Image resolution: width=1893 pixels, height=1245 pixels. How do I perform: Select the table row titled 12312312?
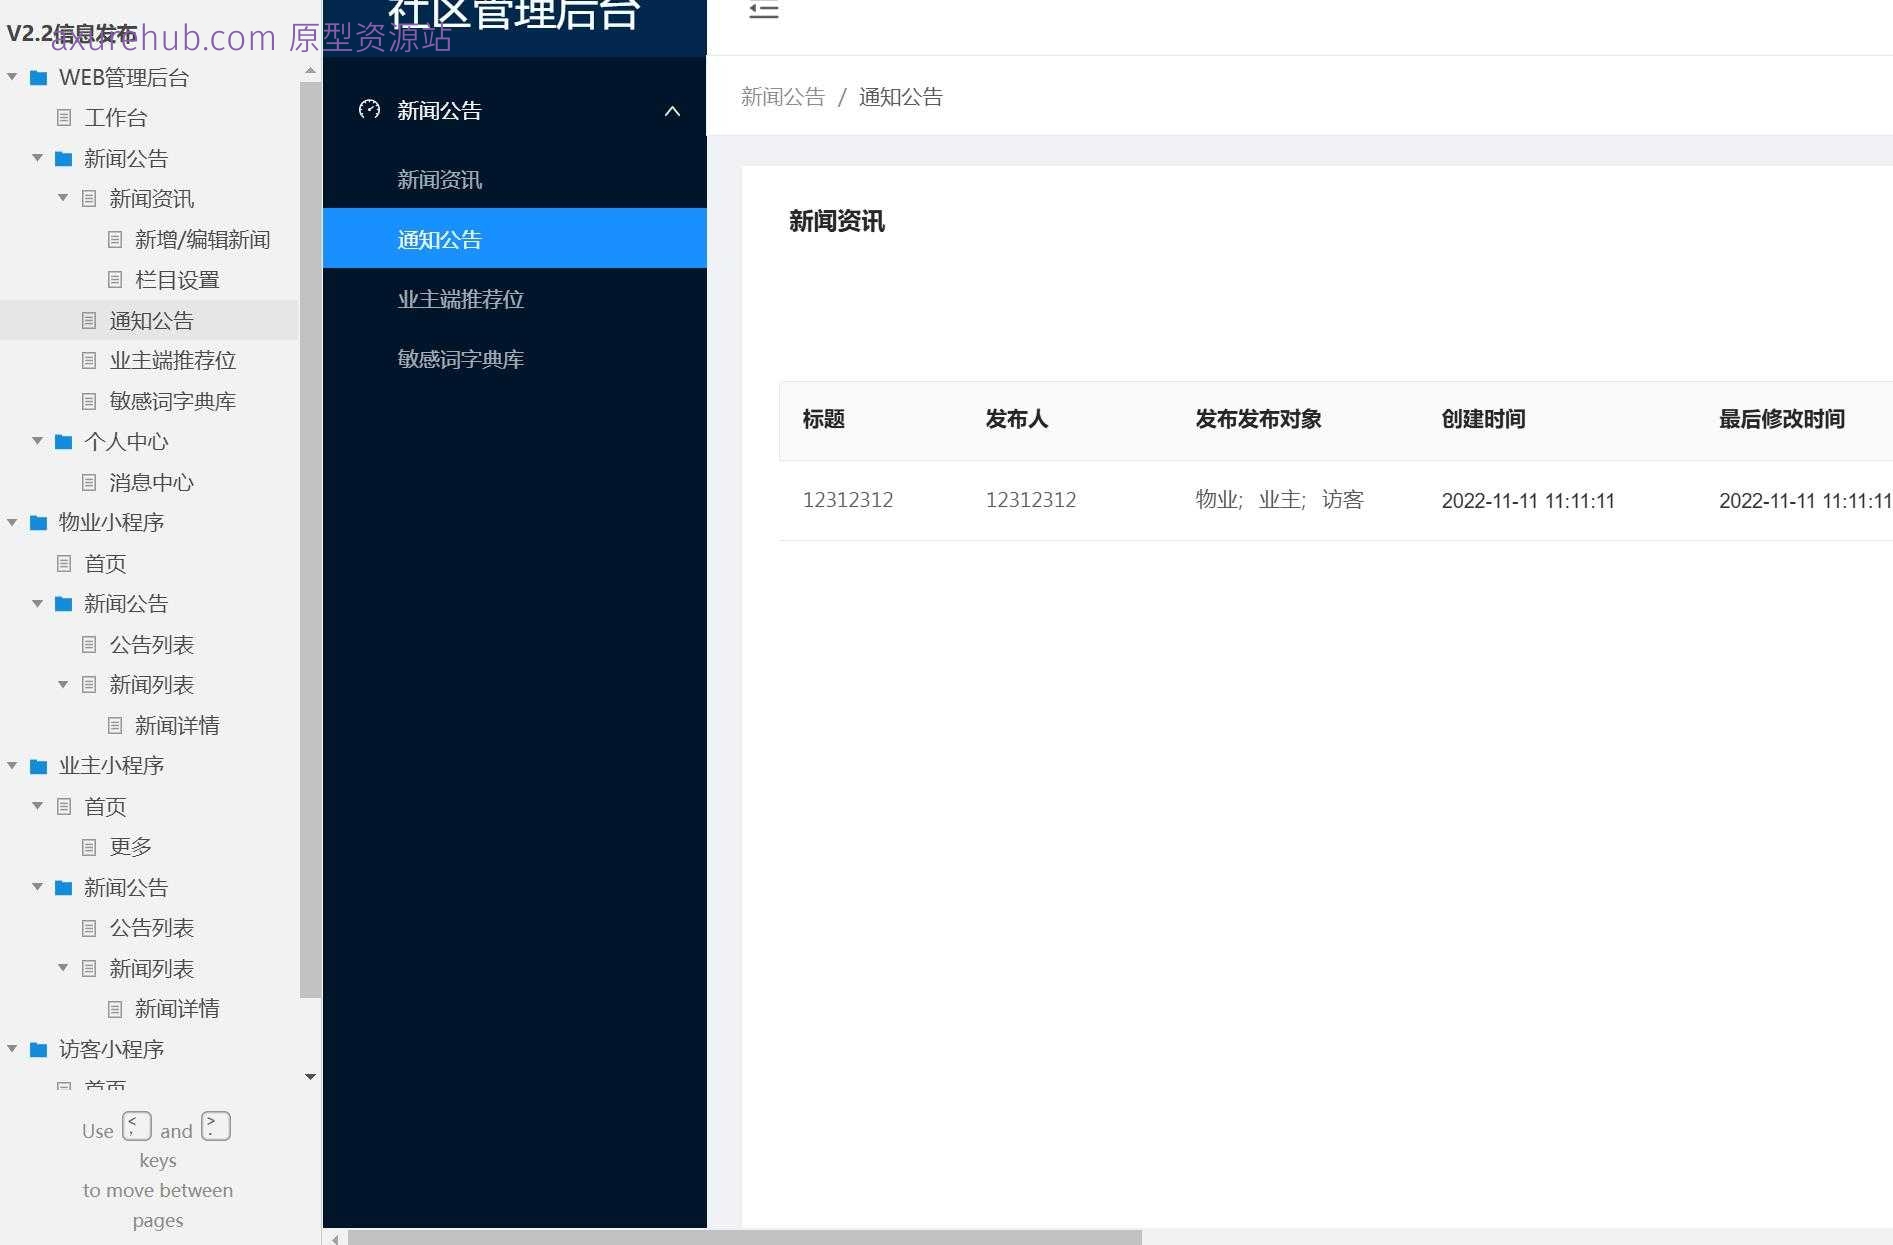(x=848, y=500)
